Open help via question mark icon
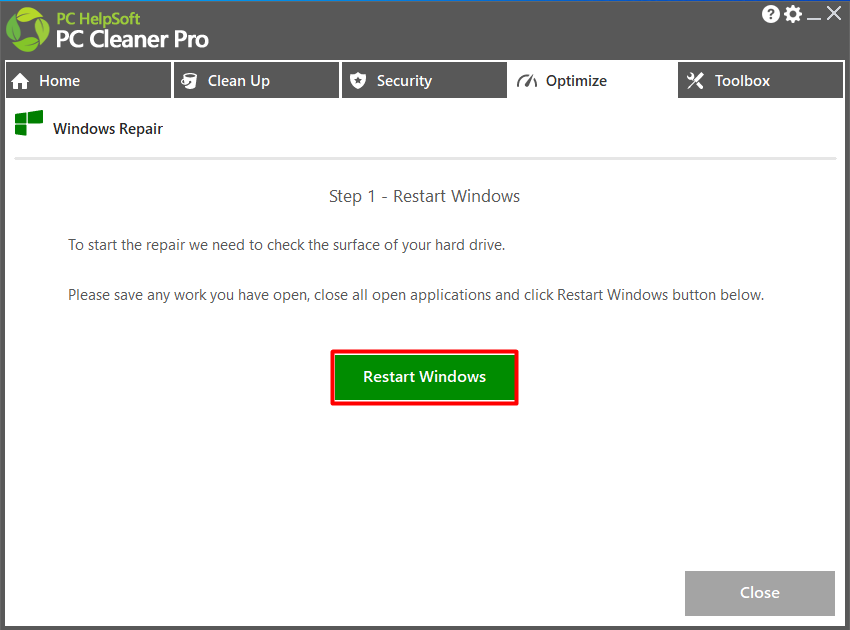850x630 pixels. [770, 14]
